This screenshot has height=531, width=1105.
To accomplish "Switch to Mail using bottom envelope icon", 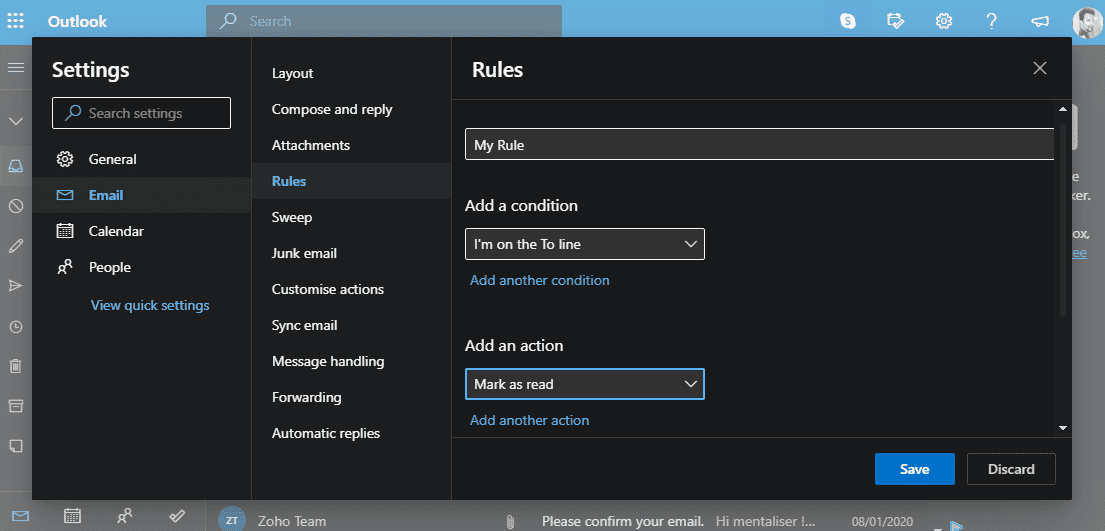I will pos(20,516).
